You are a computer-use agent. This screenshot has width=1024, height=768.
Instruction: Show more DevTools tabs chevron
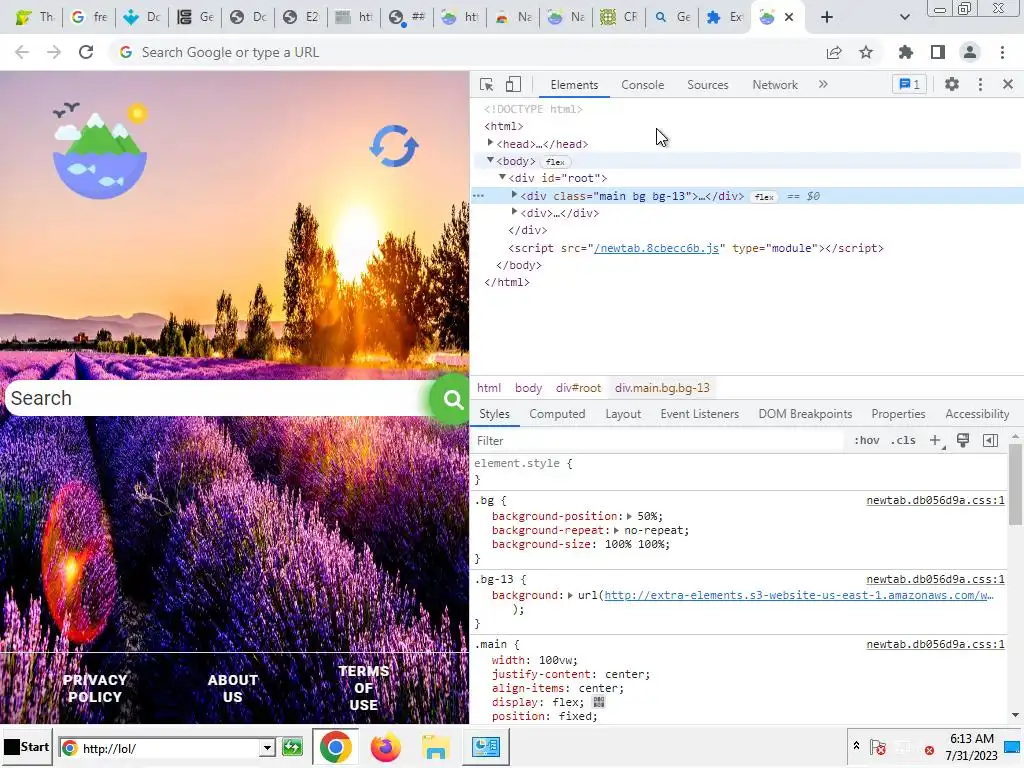click(x=823, y=84)
